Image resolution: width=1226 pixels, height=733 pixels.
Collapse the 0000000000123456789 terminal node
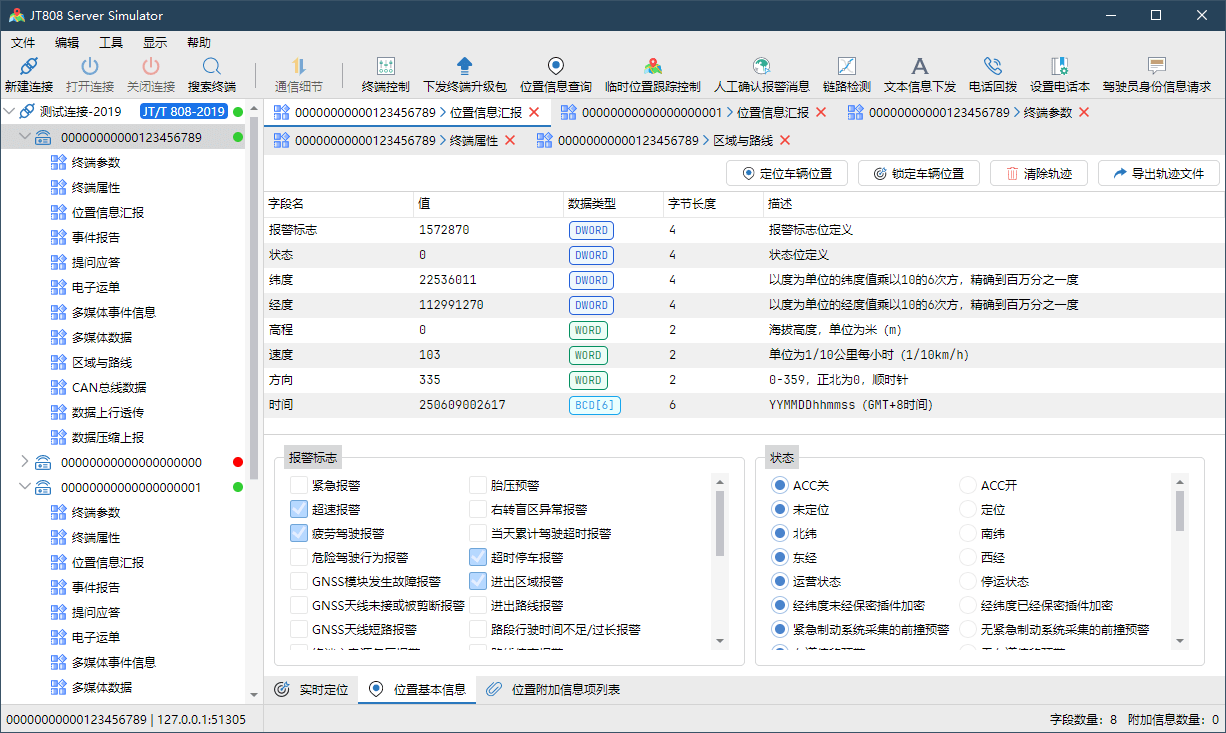click(25, 137)
